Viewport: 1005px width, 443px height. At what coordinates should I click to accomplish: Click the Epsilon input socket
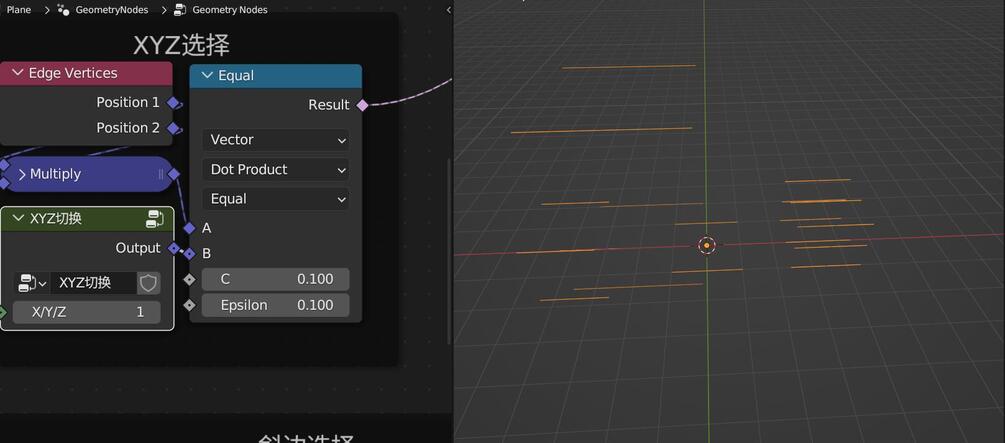coord(189,305)
